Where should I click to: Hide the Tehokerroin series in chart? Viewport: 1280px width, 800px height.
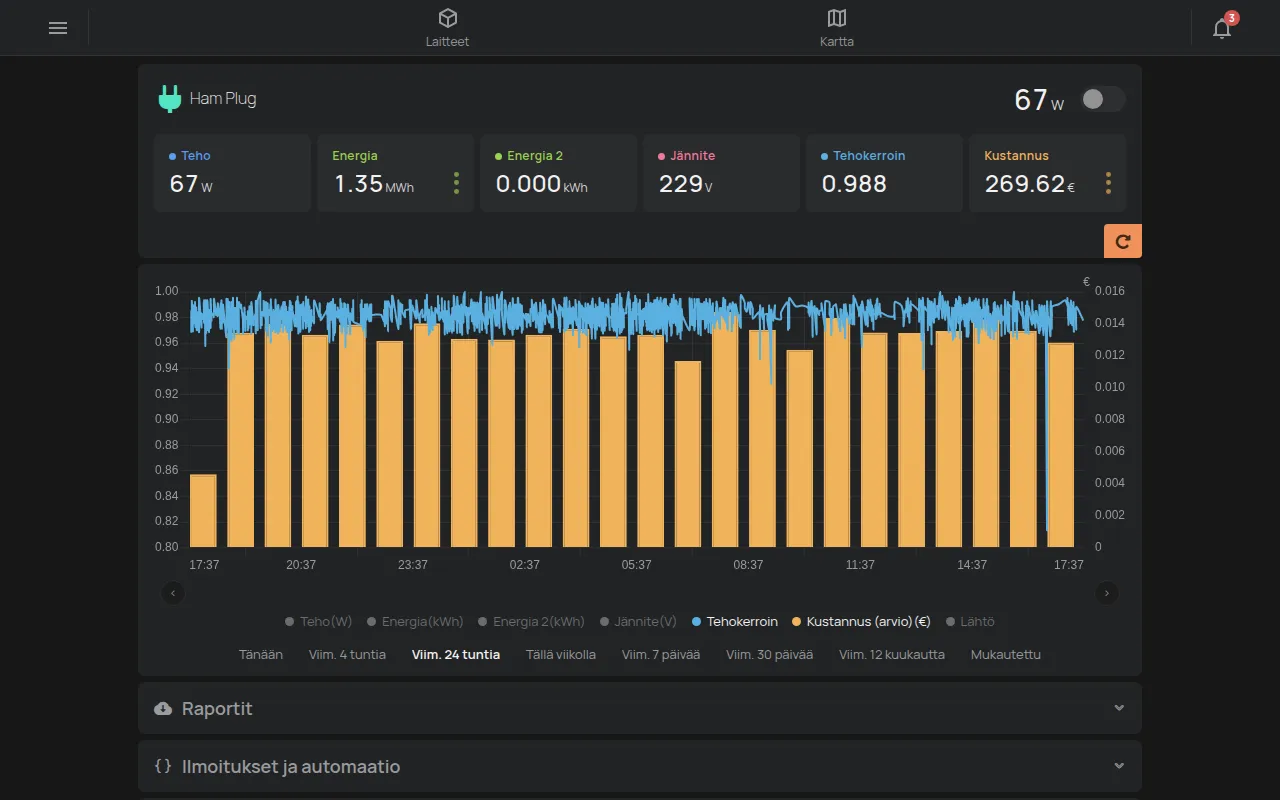tap(735, 621)
